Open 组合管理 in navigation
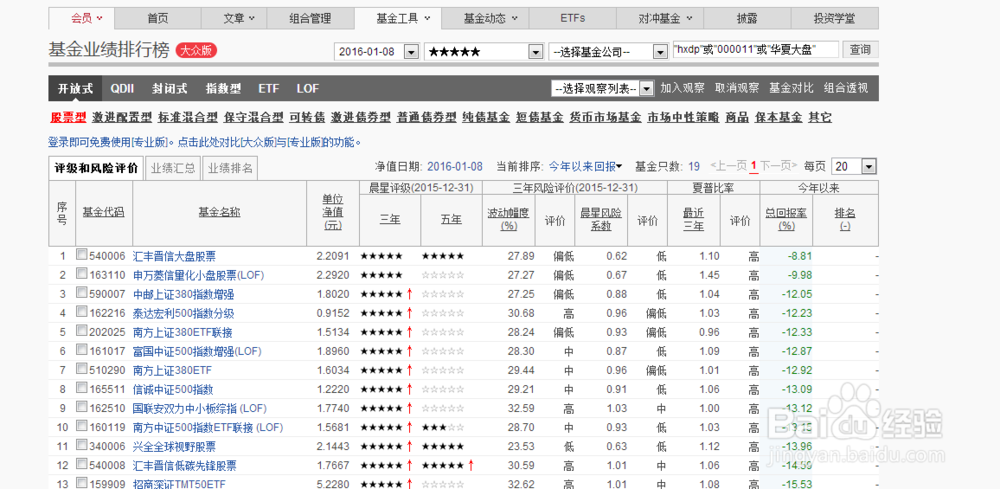 [x=310, y=18]
